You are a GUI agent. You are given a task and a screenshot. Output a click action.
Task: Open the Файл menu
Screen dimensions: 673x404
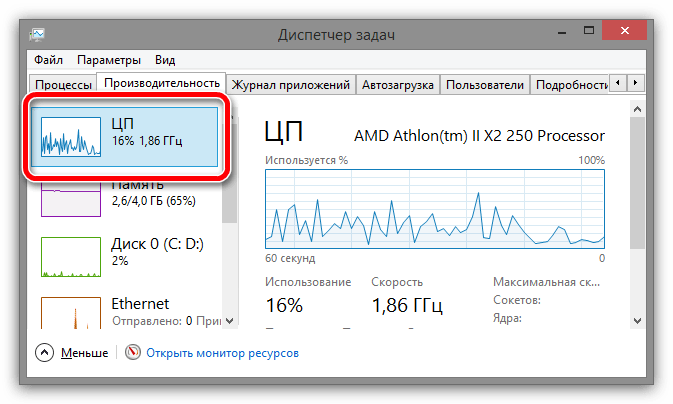coord(49,60)
